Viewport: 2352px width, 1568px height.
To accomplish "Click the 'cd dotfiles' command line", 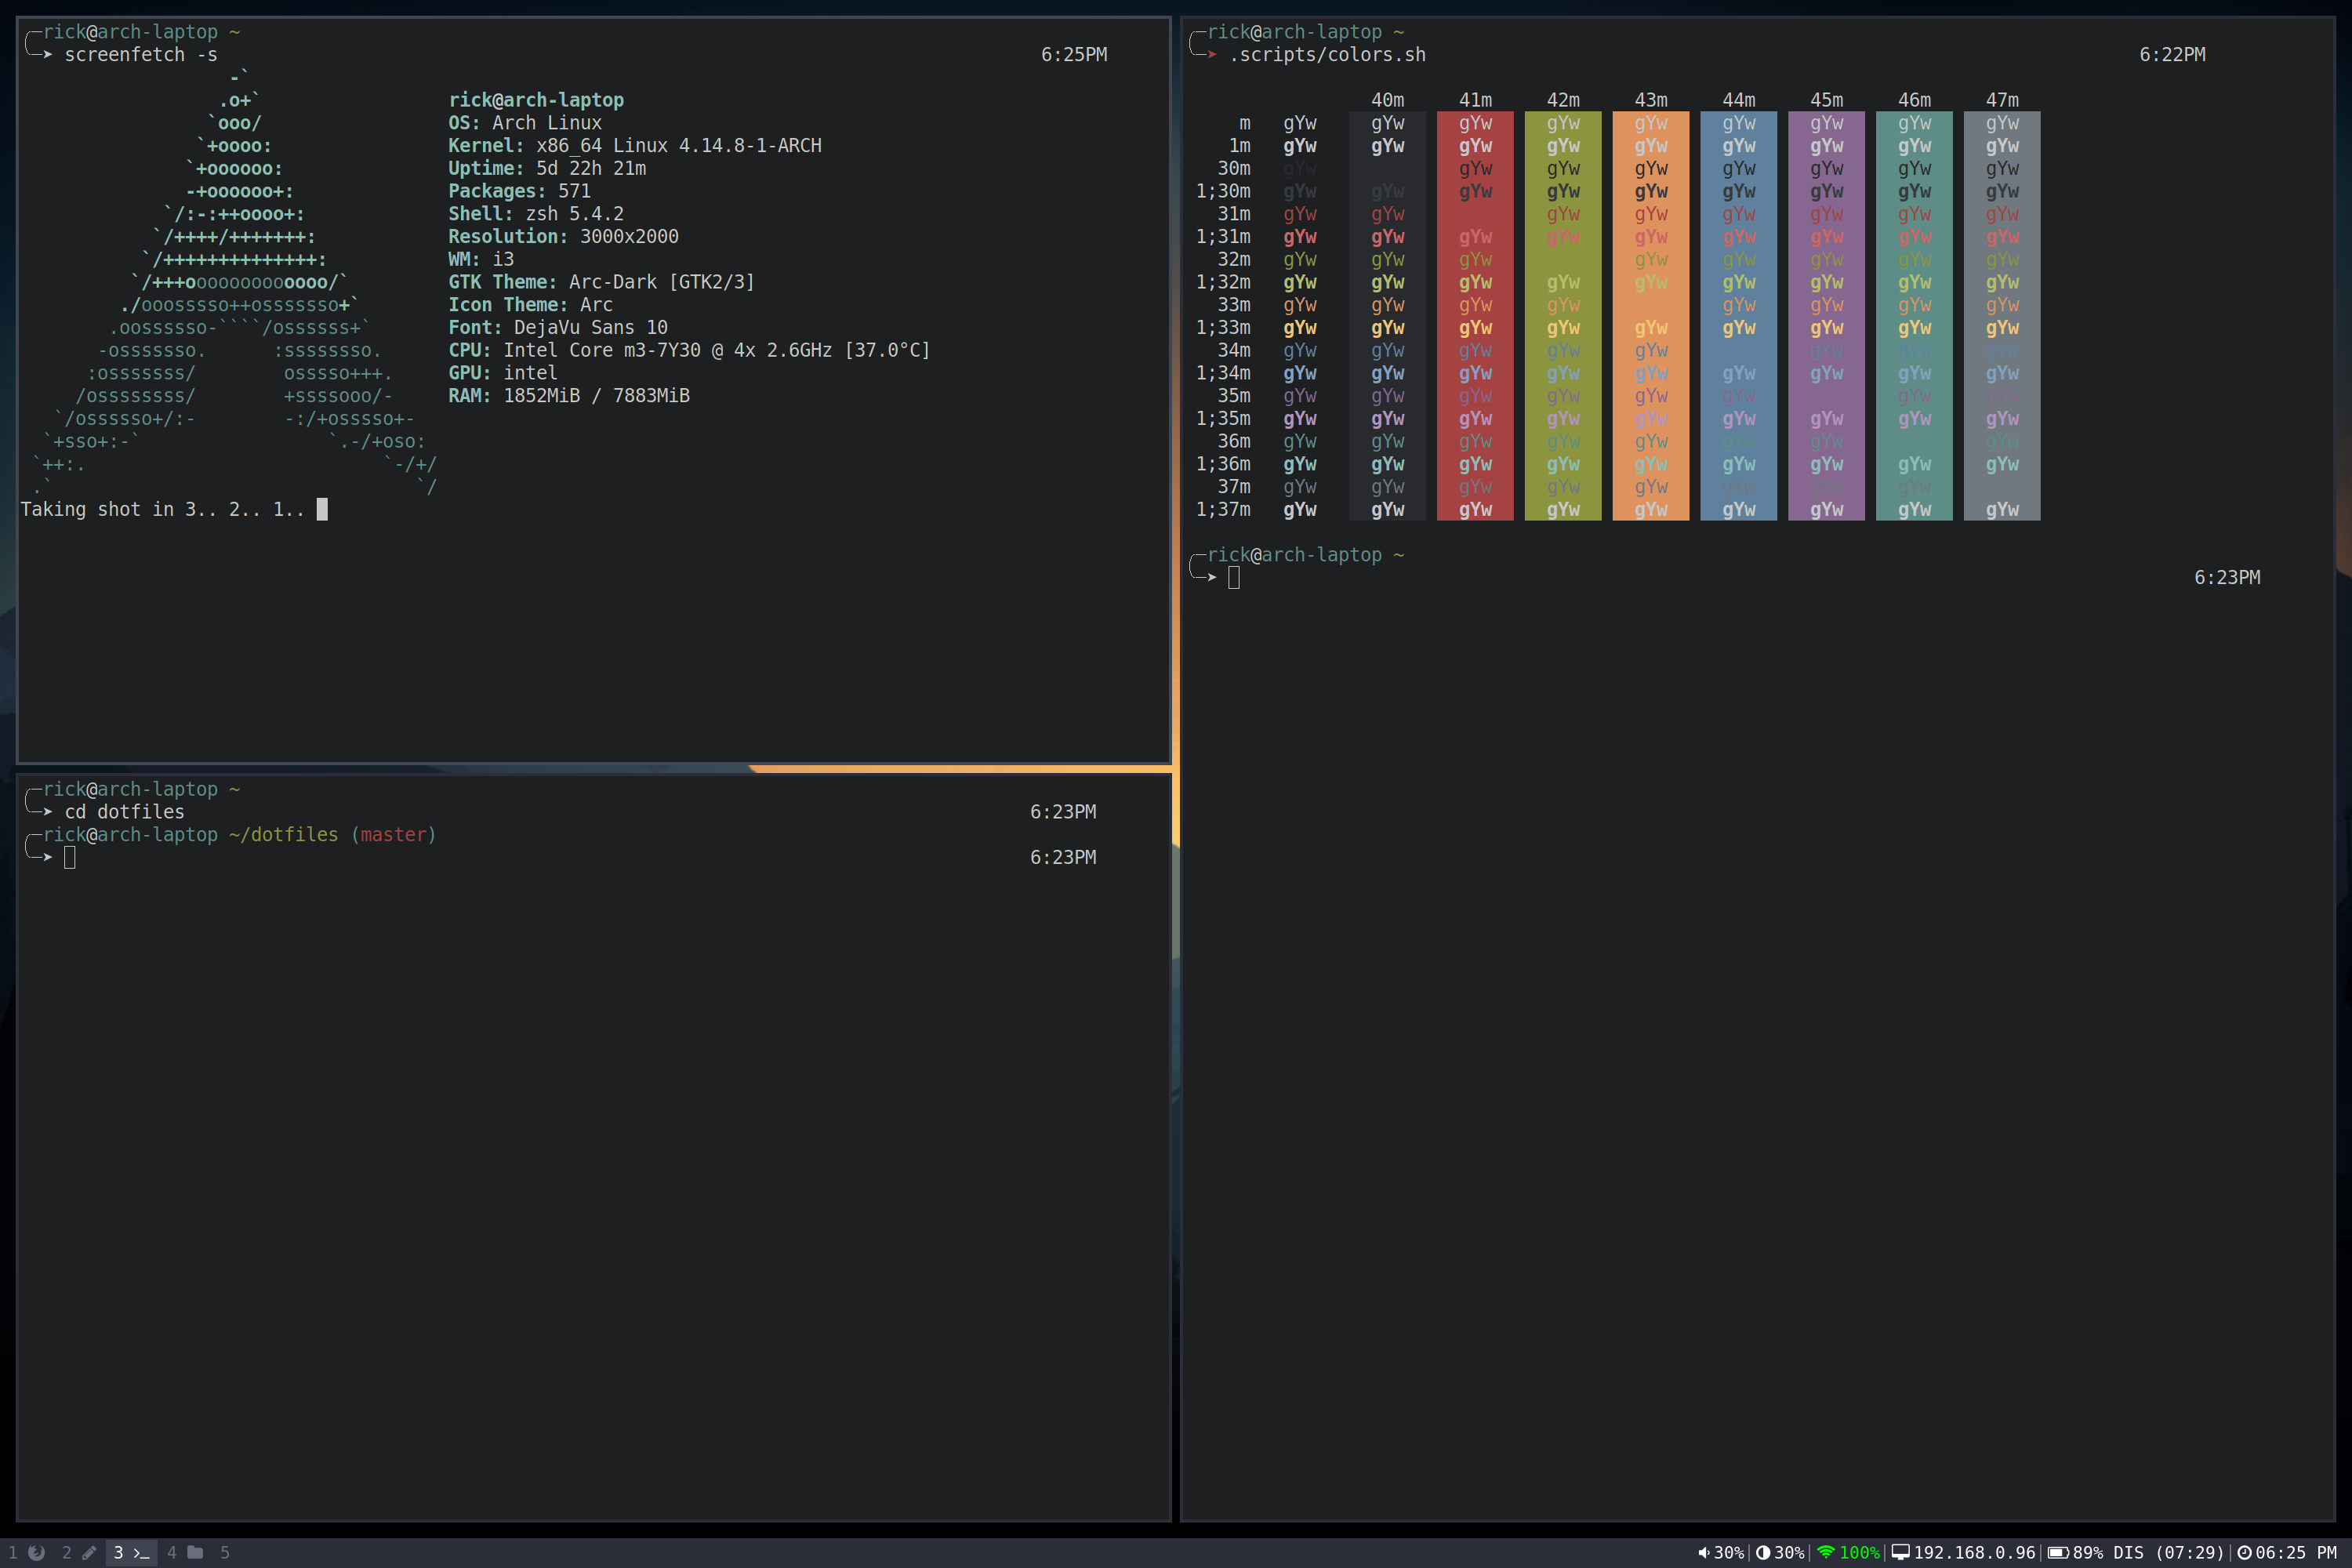I will [125, 812].
